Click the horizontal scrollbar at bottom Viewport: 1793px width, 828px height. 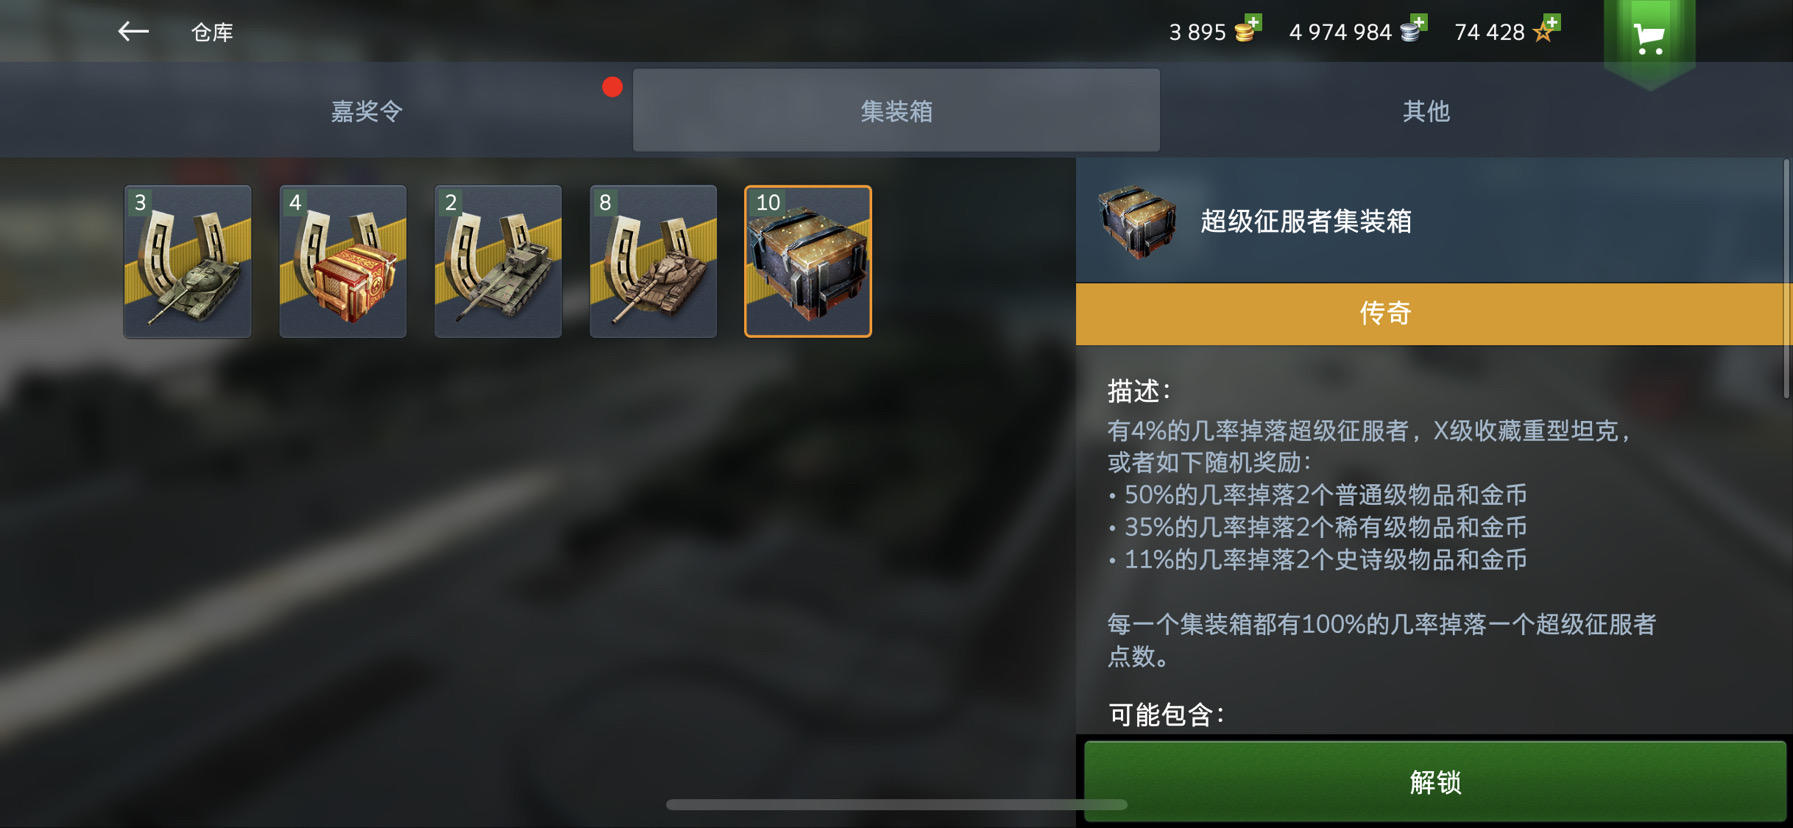pos(896,804)
